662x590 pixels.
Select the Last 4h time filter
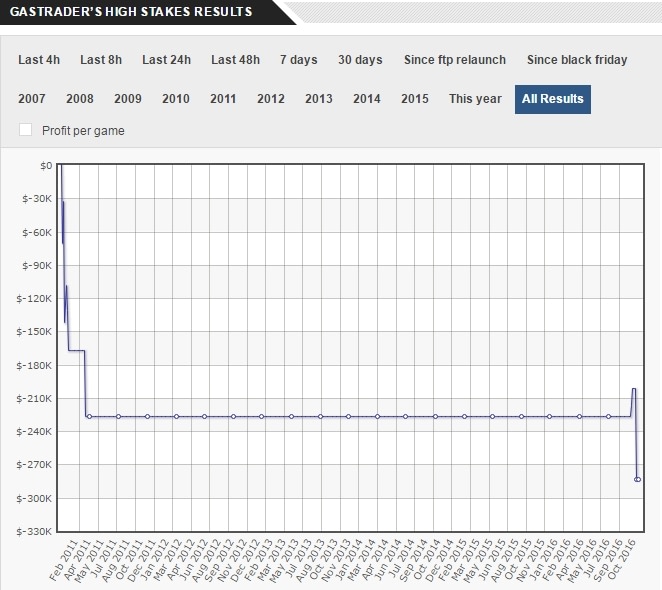(x=38, y=60)
